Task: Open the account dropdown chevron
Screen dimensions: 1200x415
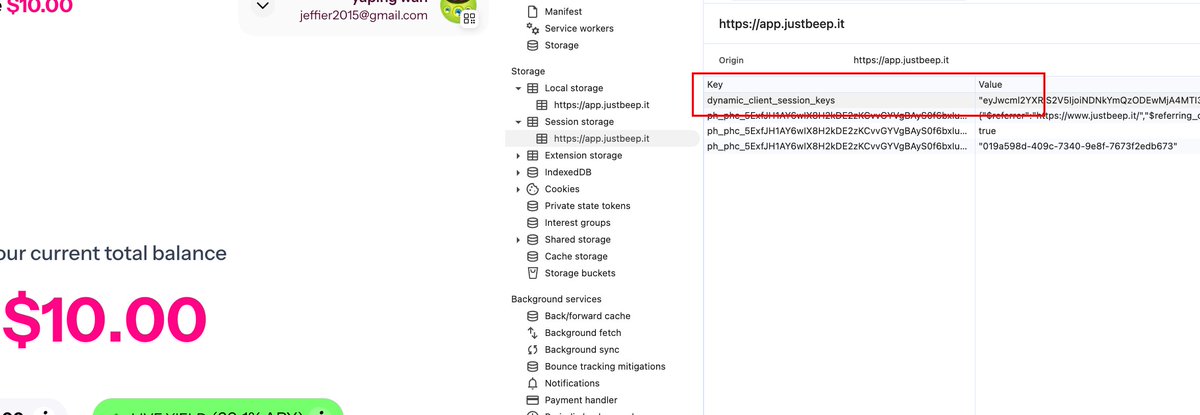Action: coord(262,6)
